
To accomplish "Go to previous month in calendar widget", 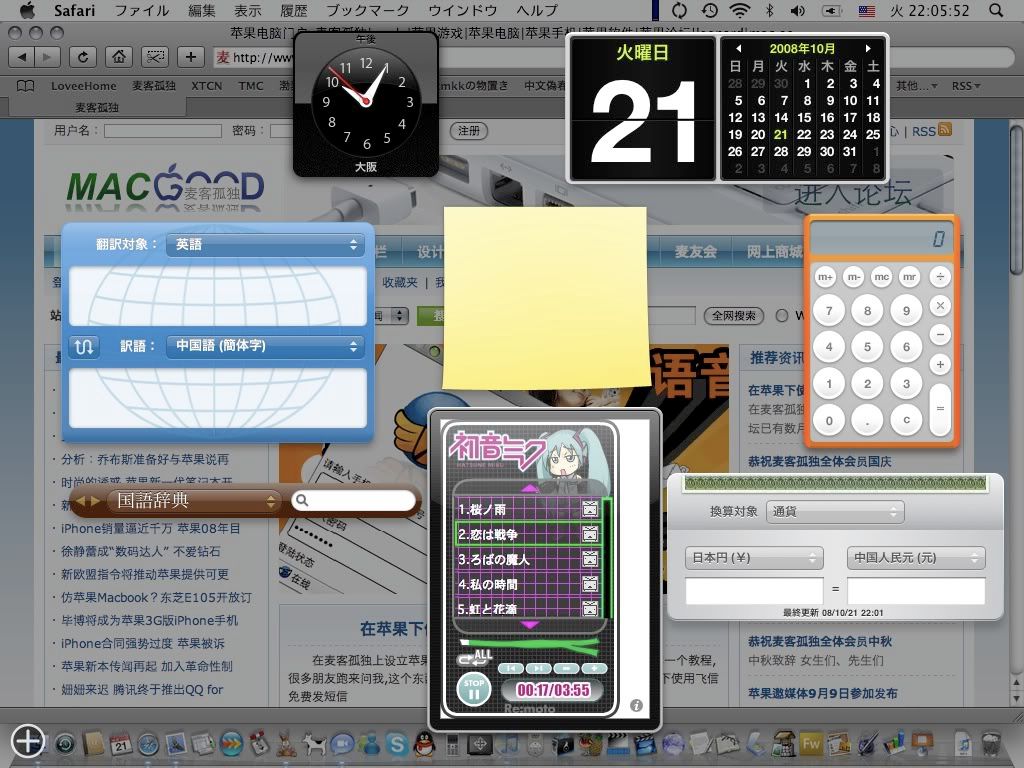I will (x=739, y=48).
